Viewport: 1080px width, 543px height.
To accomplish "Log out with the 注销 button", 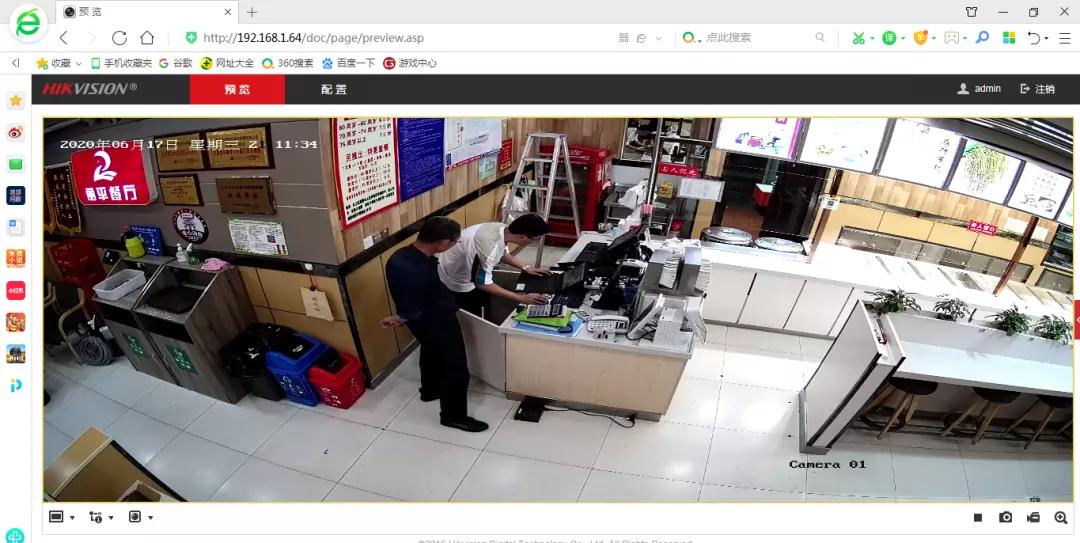I will point(1037,89).
